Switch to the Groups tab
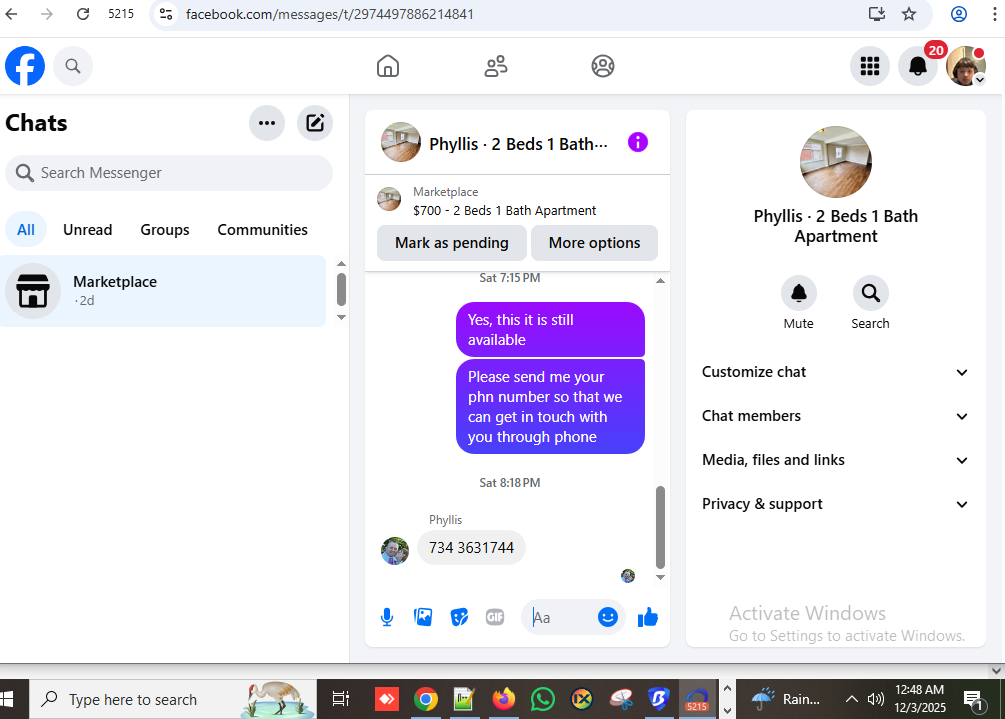 coord(165,229)
